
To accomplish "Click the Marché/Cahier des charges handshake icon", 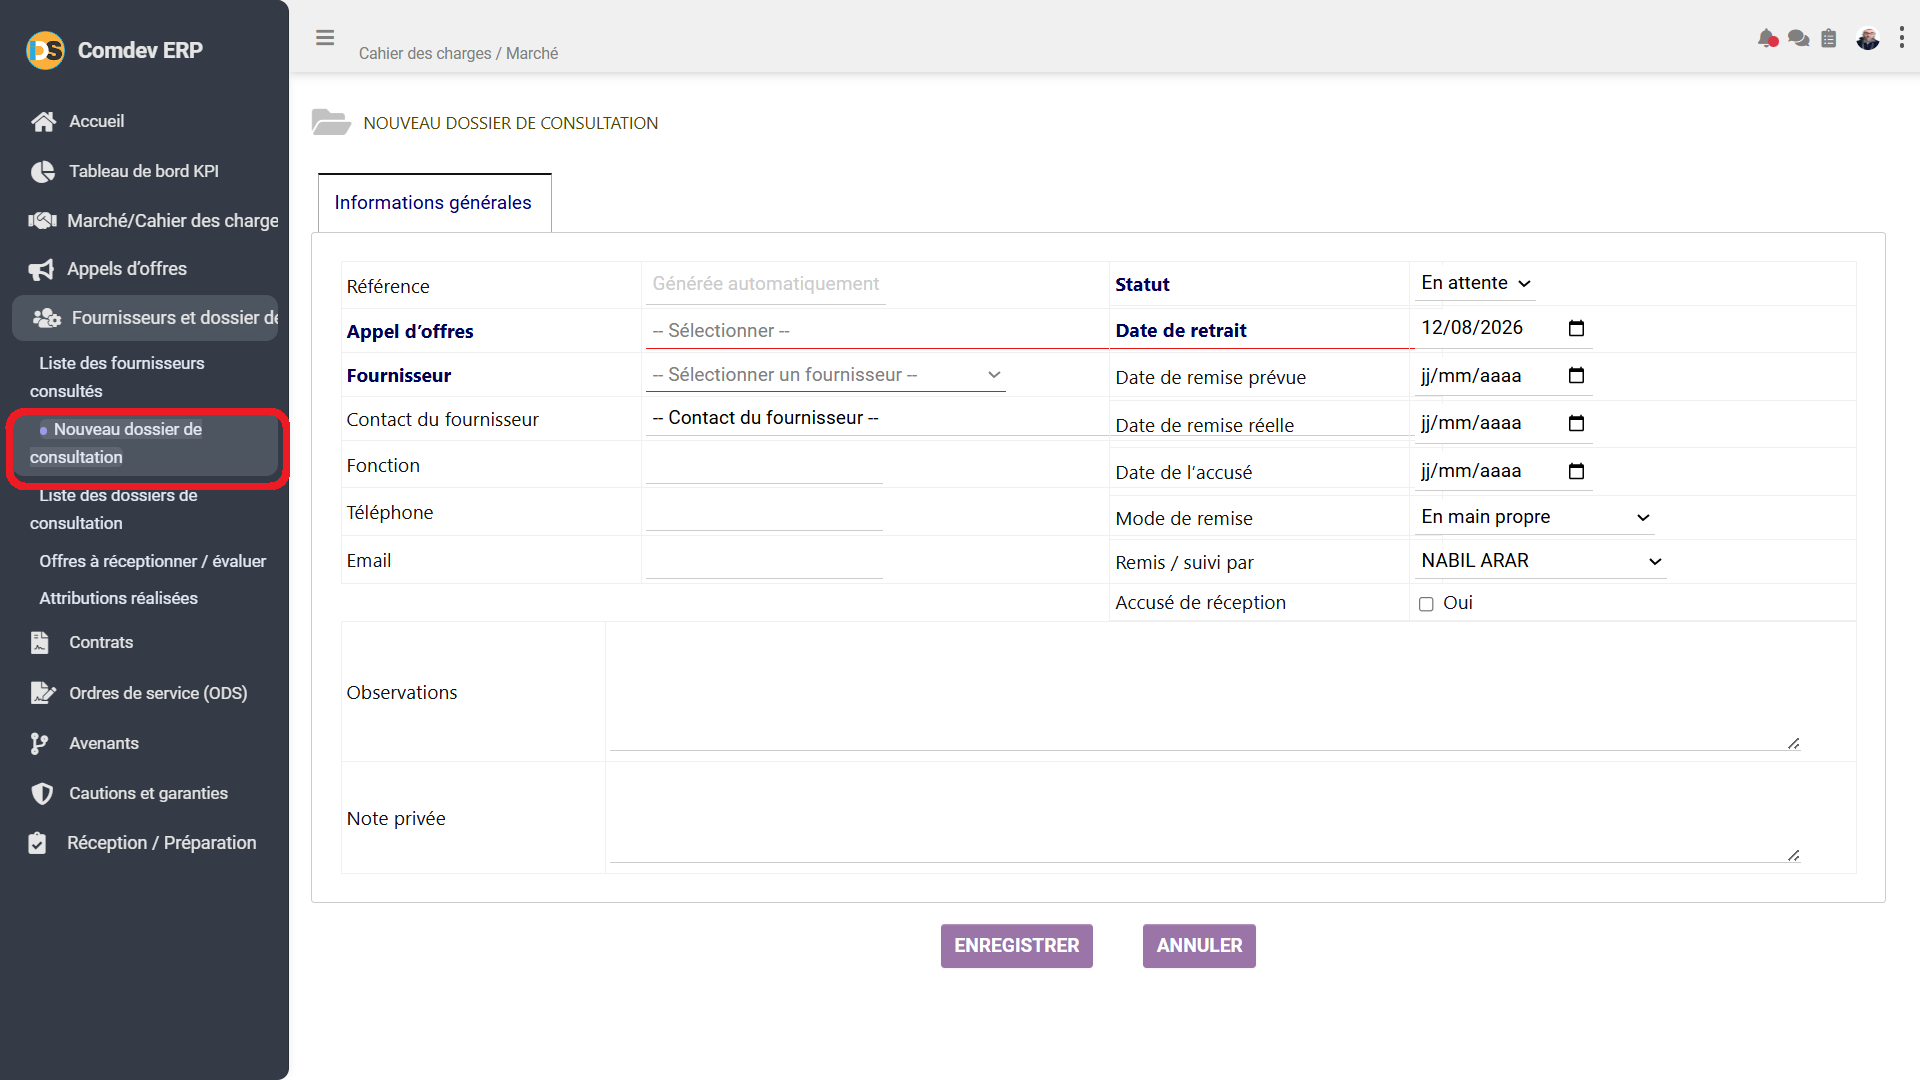I will coord(42,220).
